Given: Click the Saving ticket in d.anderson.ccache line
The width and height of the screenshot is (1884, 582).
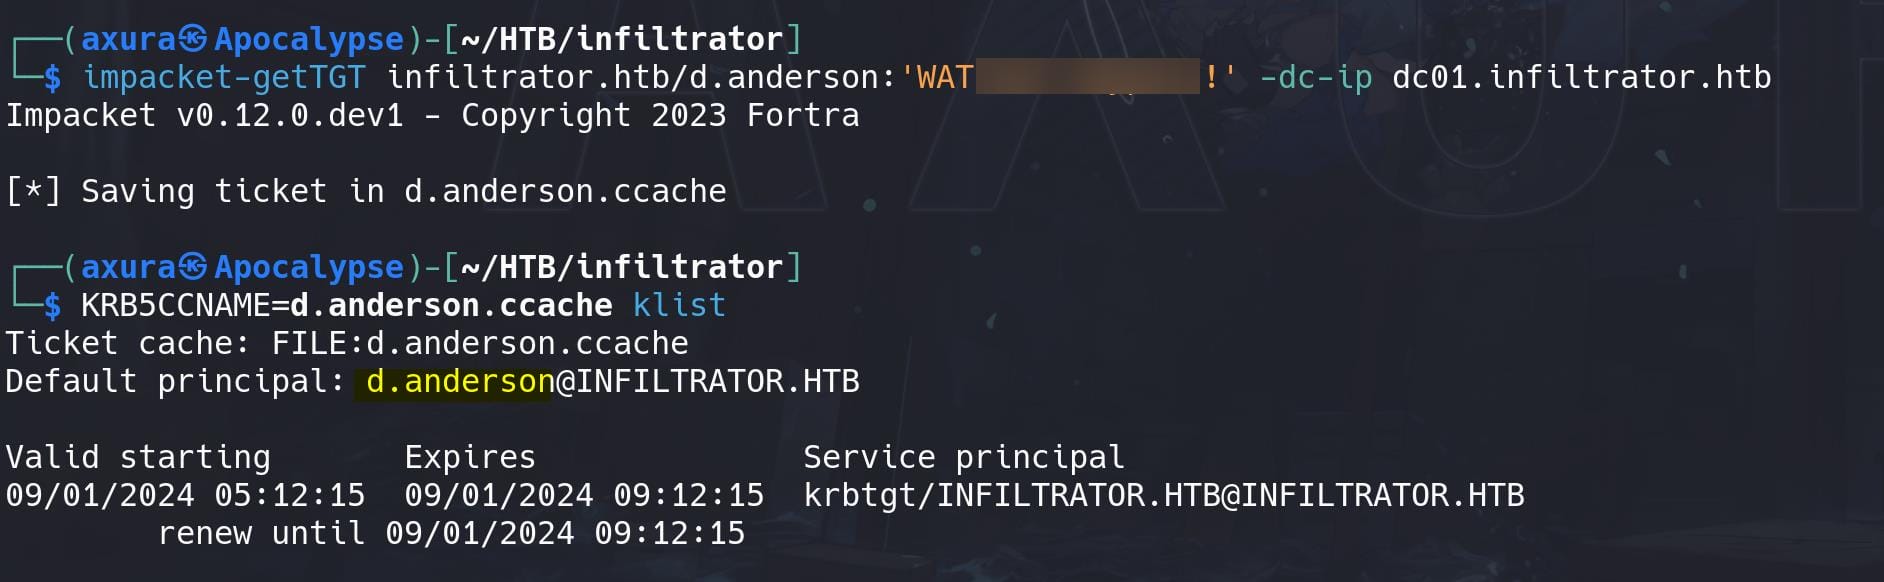Looking at the screenshot, I should click(366, 191).
